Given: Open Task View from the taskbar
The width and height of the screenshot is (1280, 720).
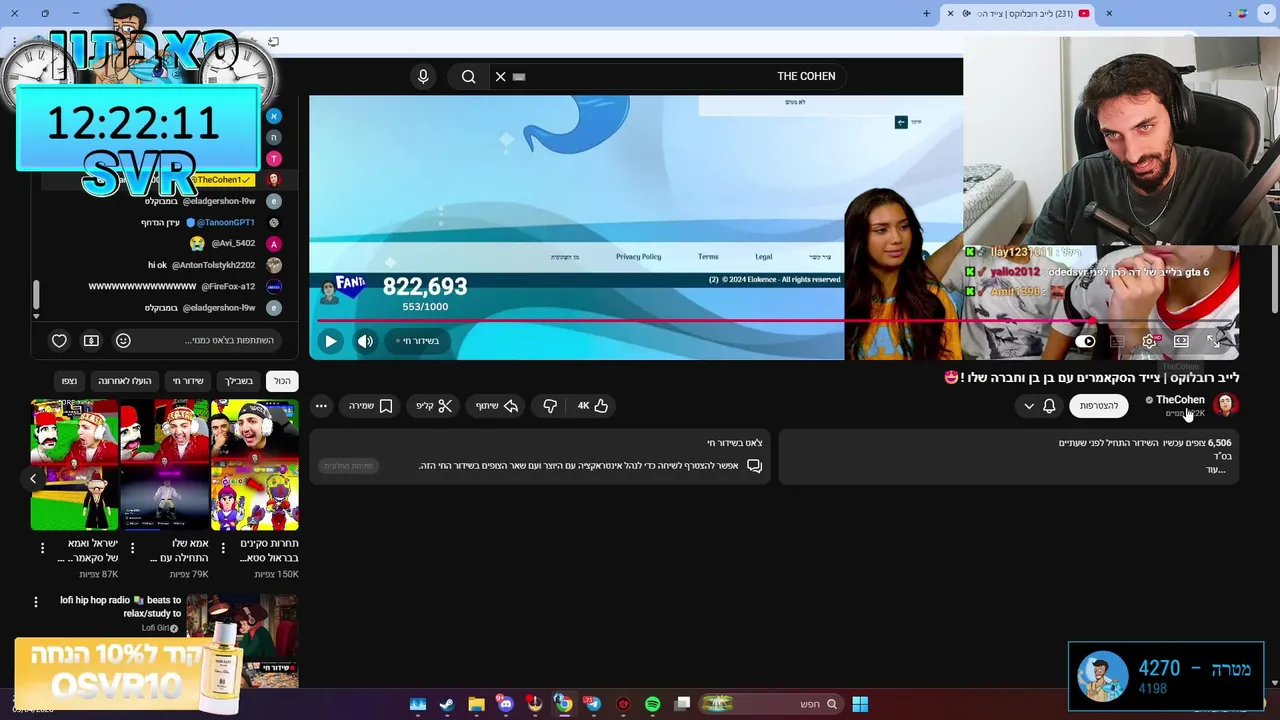Looking at the screenshot, I should [682, 704].
